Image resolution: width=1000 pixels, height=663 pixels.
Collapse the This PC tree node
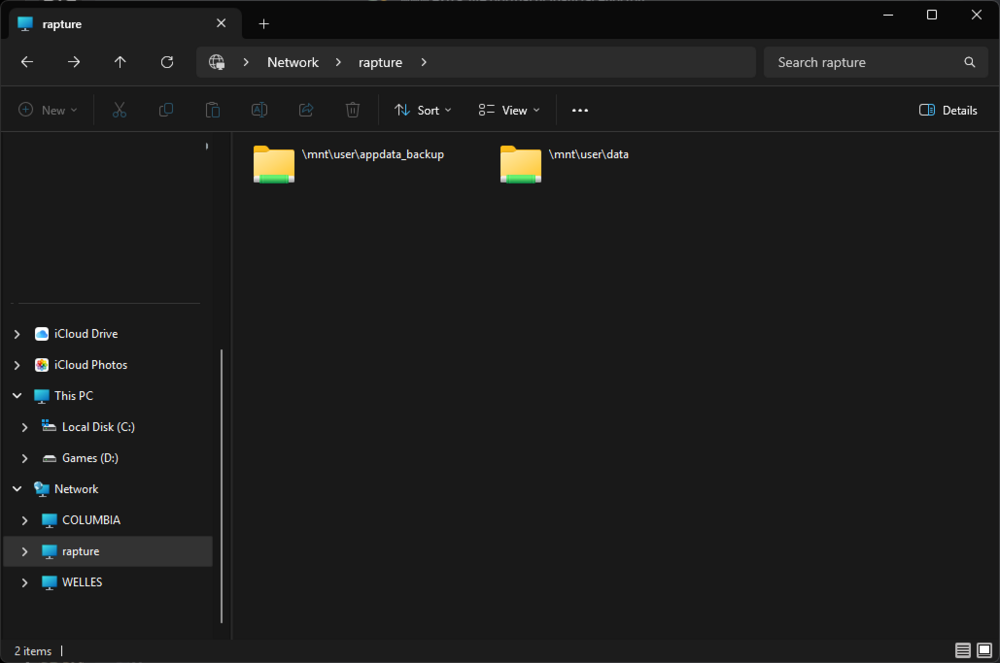pyautogui.click(x=17, y=396)
